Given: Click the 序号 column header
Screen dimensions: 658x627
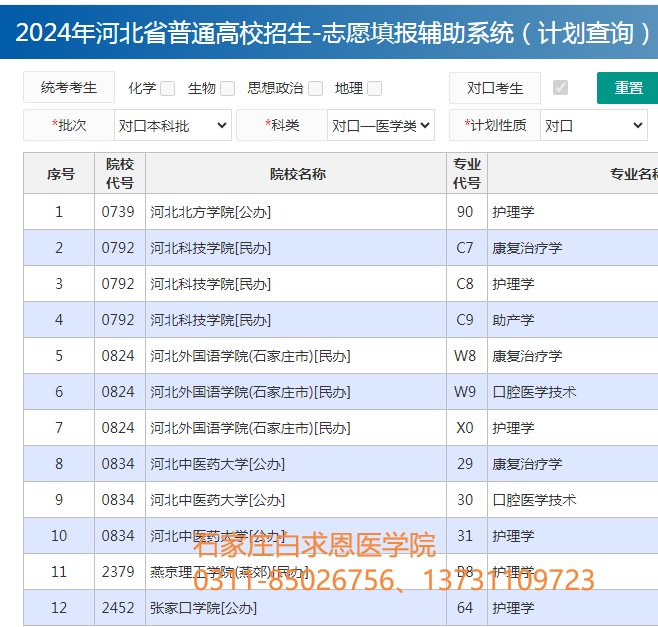Looking at the screenshot, I should coord(60,173).
